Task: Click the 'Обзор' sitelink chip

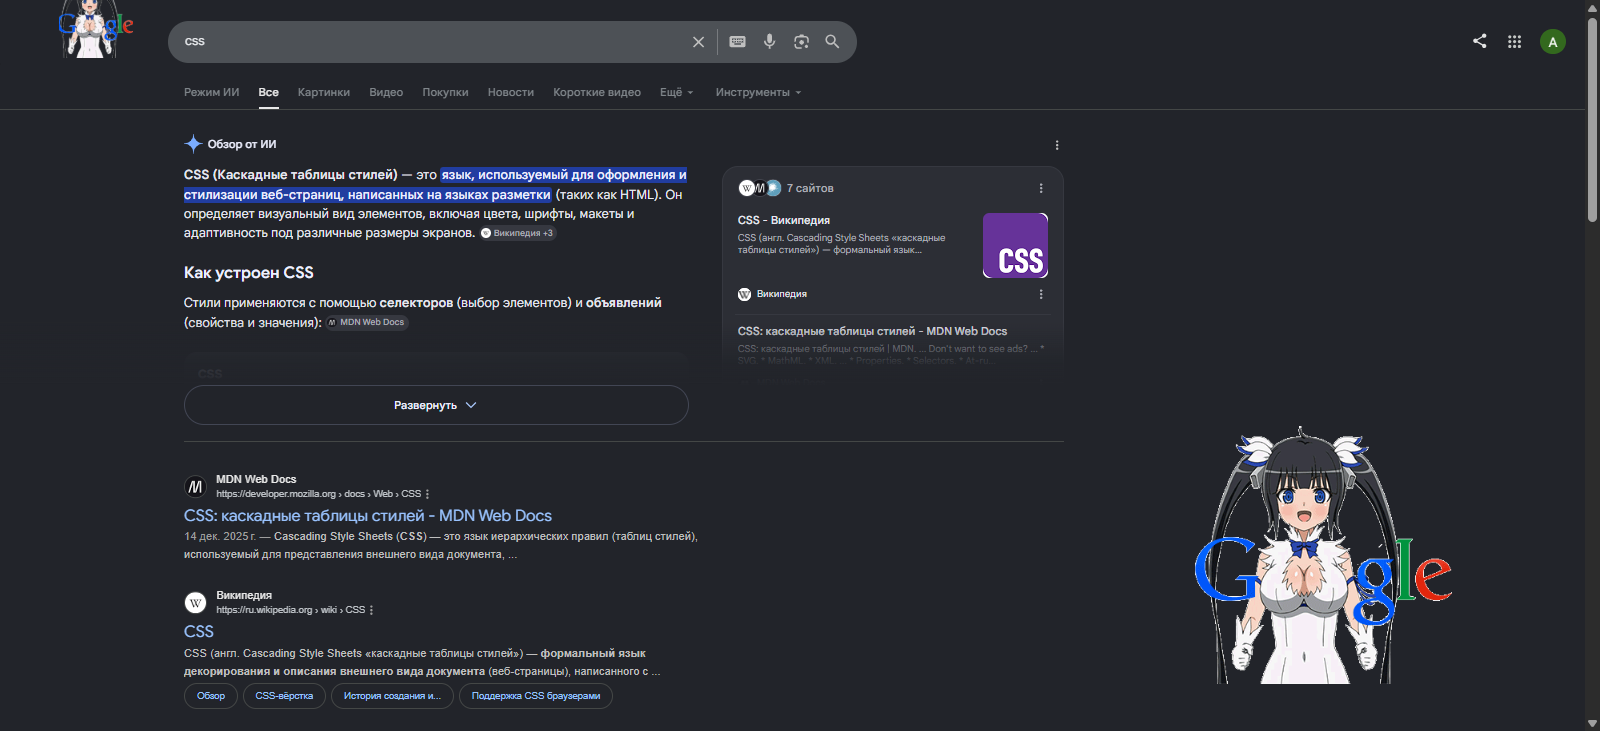Action: [x=211, y=696]
